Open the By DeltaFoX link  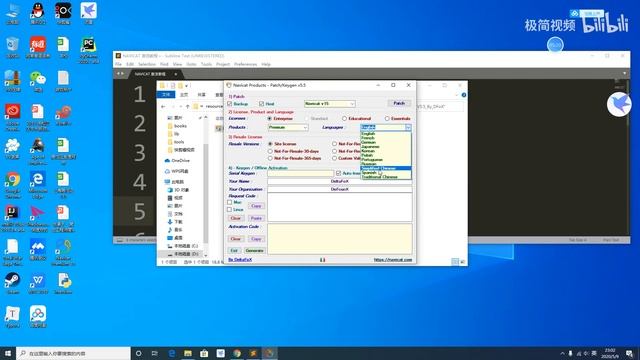point(240,260)
